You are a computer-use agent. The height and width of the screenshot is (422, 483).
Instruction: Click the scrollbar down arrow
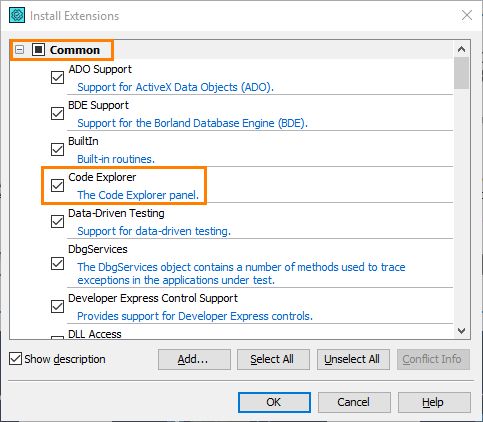coord(462,331)
